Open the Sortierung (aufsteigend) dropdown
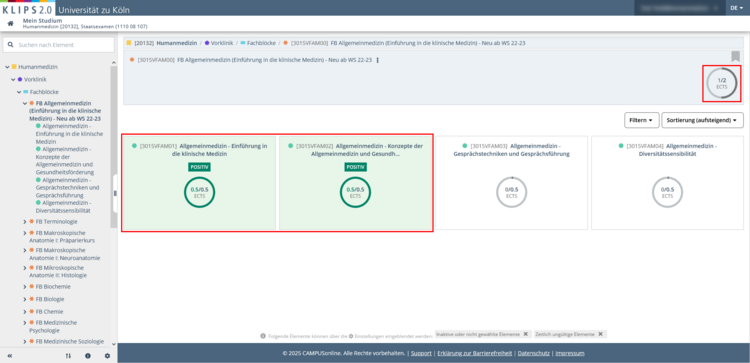 point(702,120)
